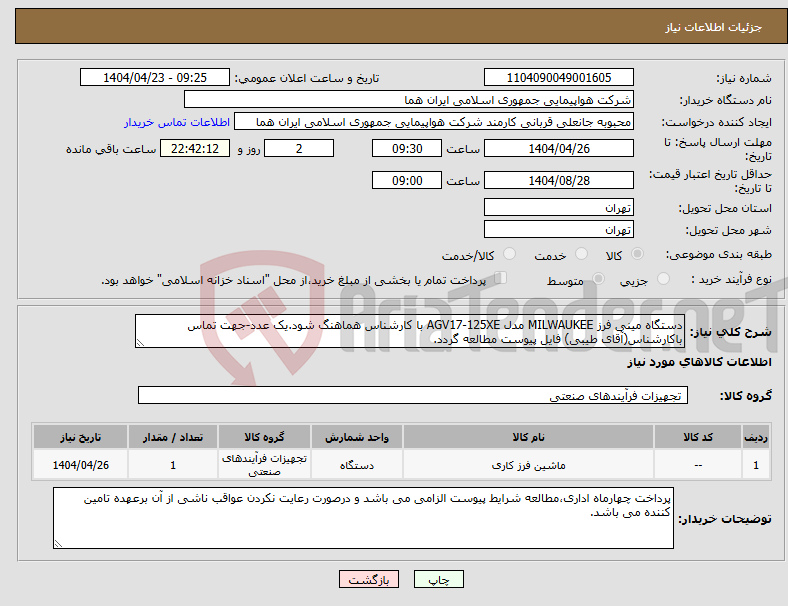
Task: Click the page title جزئیات اطلاعات نیاز
Action: [713, 27]
